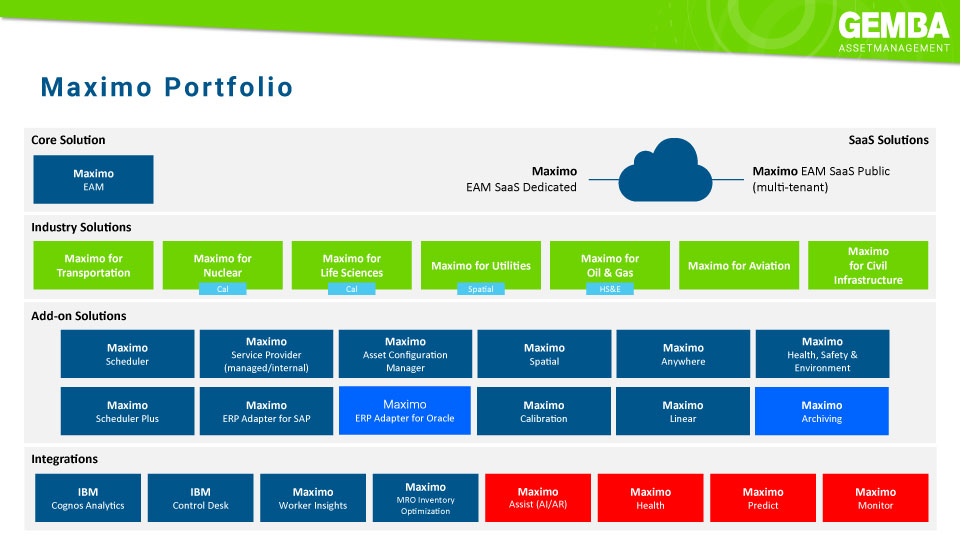
Task: Select the Spatial tag under Maximo for Utilities
Action: [481, 289]
